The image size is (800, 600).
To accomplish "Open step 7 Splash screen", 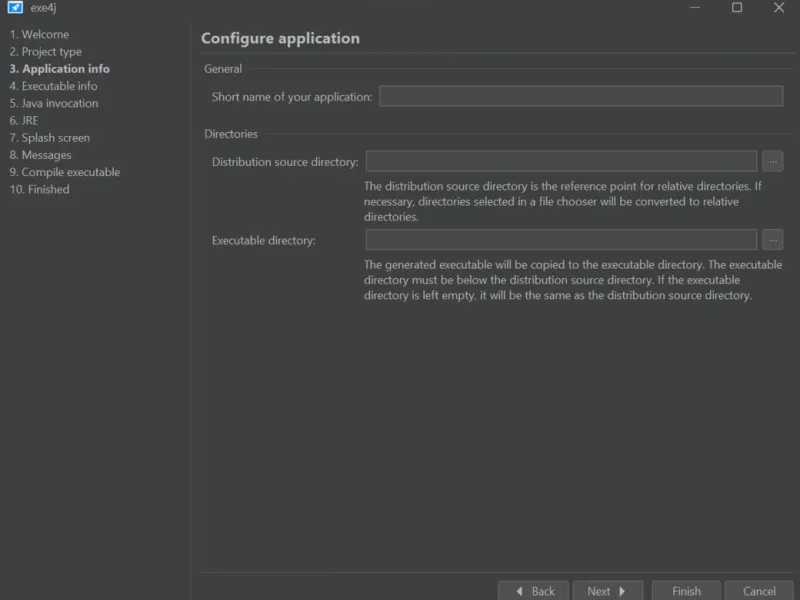I will tap(49, 138).
